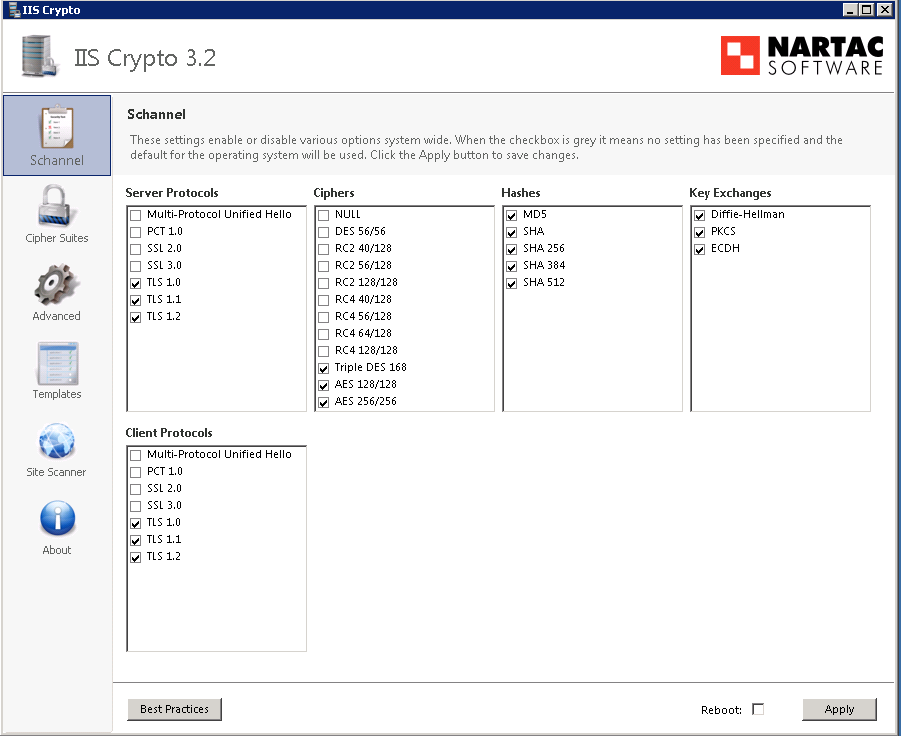Viewport: 901px width, 736px height.
Task: Close the IIS Crypto window
Action: click(885, 10)
